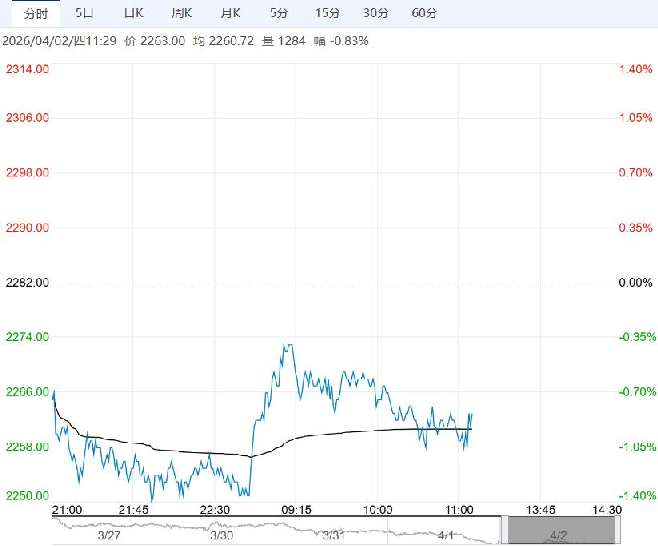
Task: Open the 日K daily candlestick tab
Action: pos(132,13)
